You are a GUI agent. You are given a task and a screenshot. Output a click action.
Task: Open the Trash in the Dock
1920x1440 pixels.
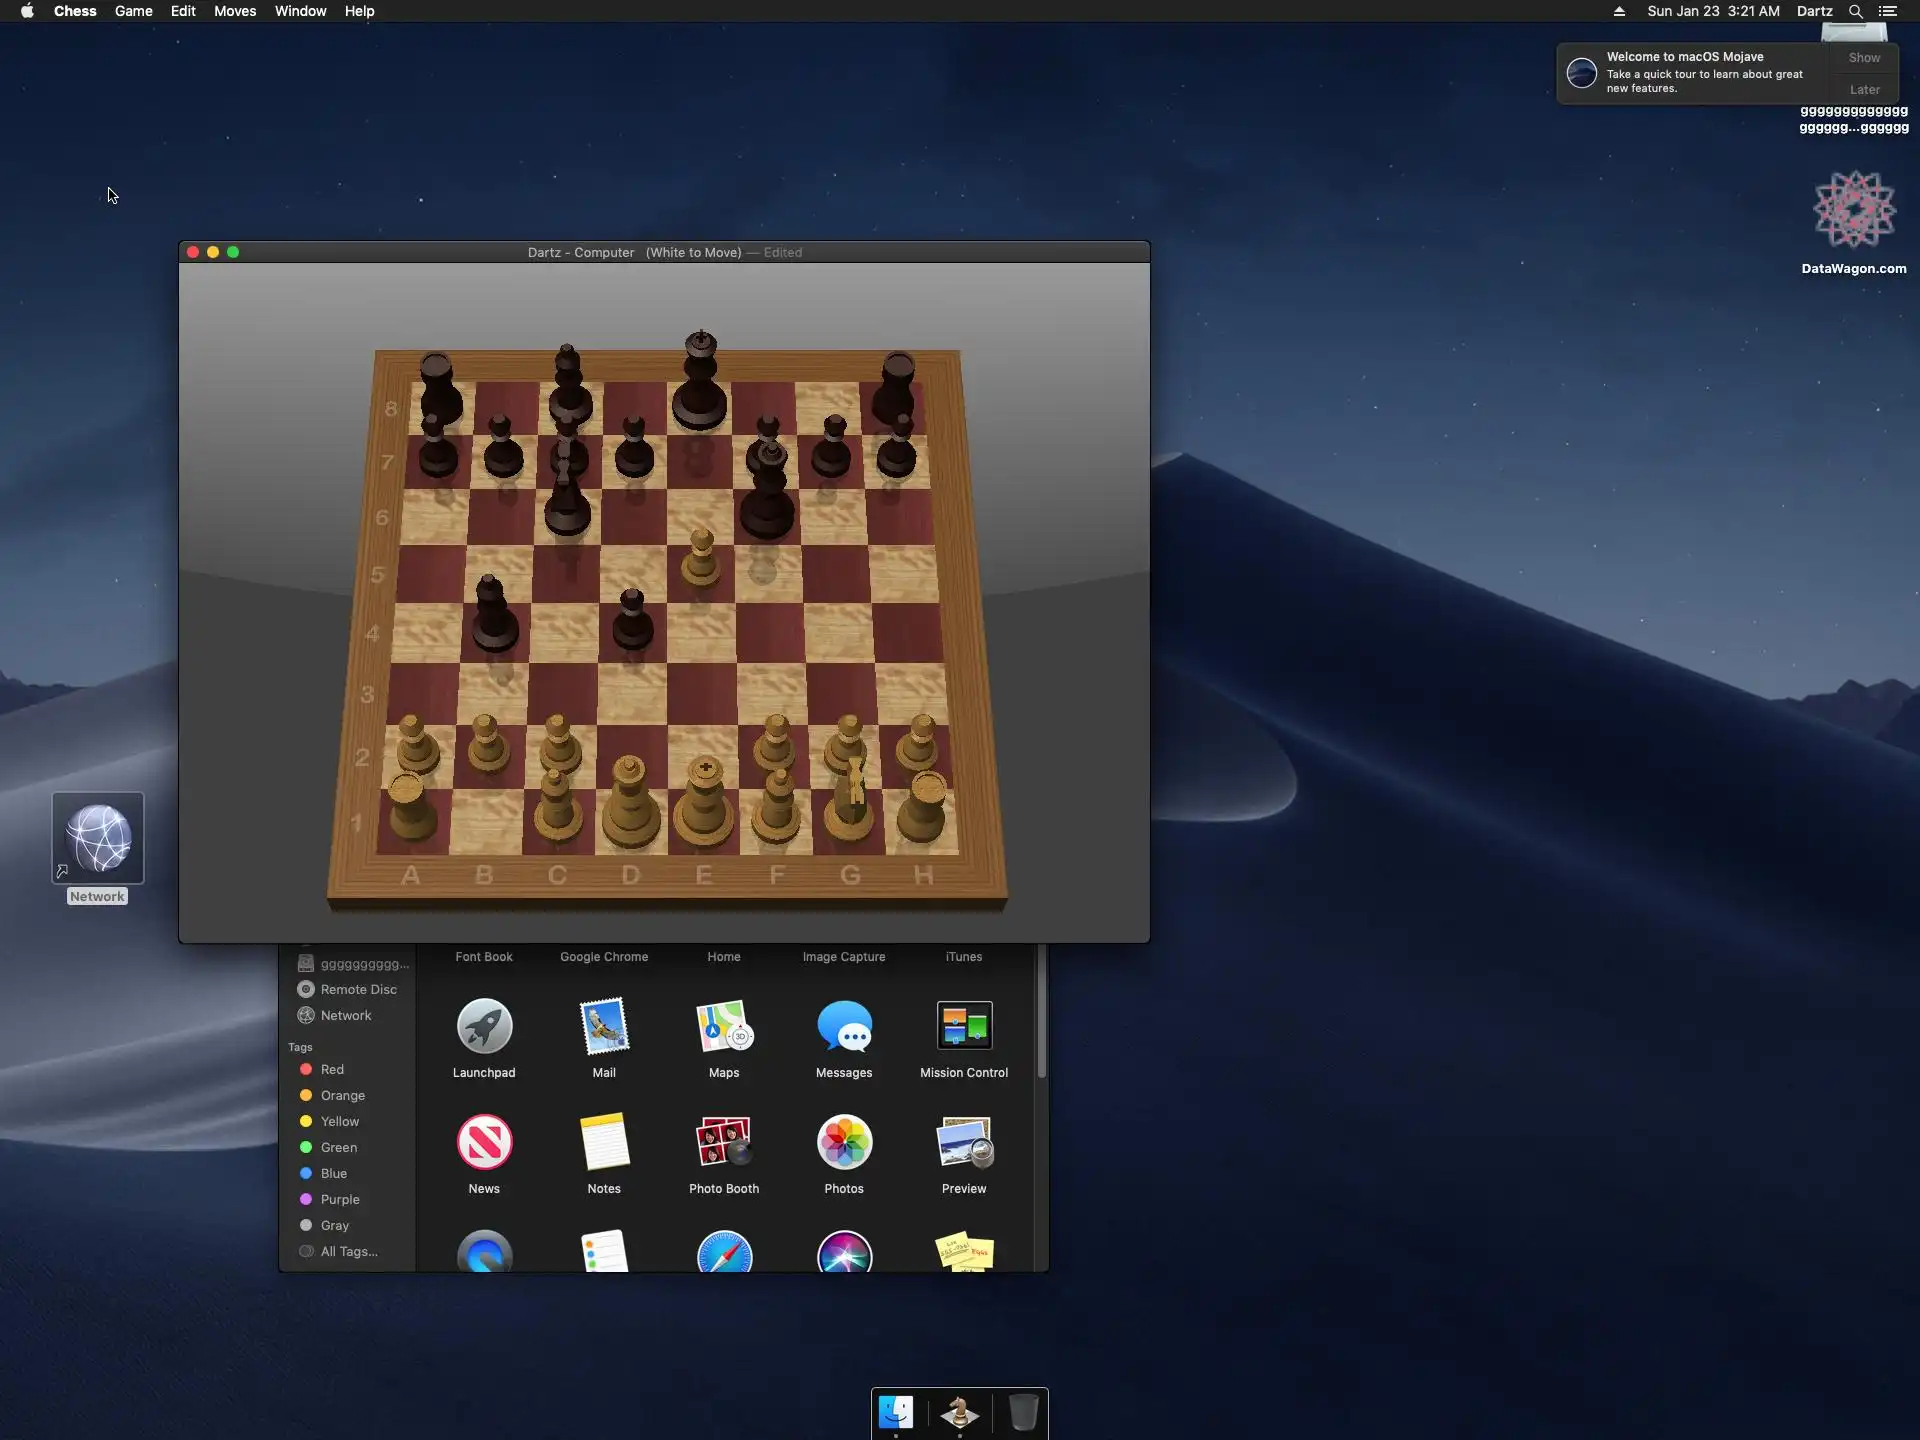tap(1022, 1412)
